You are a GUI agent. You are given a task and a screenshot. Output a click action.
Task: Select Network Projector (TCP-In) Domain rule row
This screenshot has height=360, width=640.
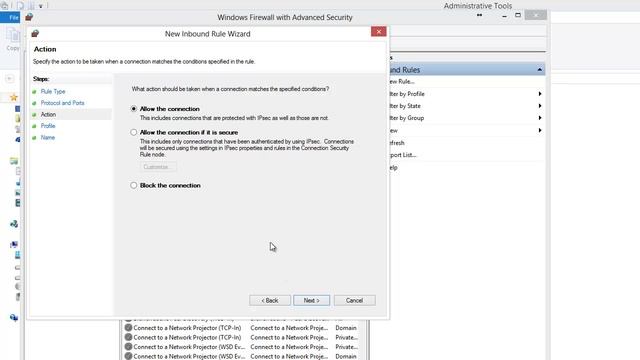pyautogui.click(x=243, y=328)
